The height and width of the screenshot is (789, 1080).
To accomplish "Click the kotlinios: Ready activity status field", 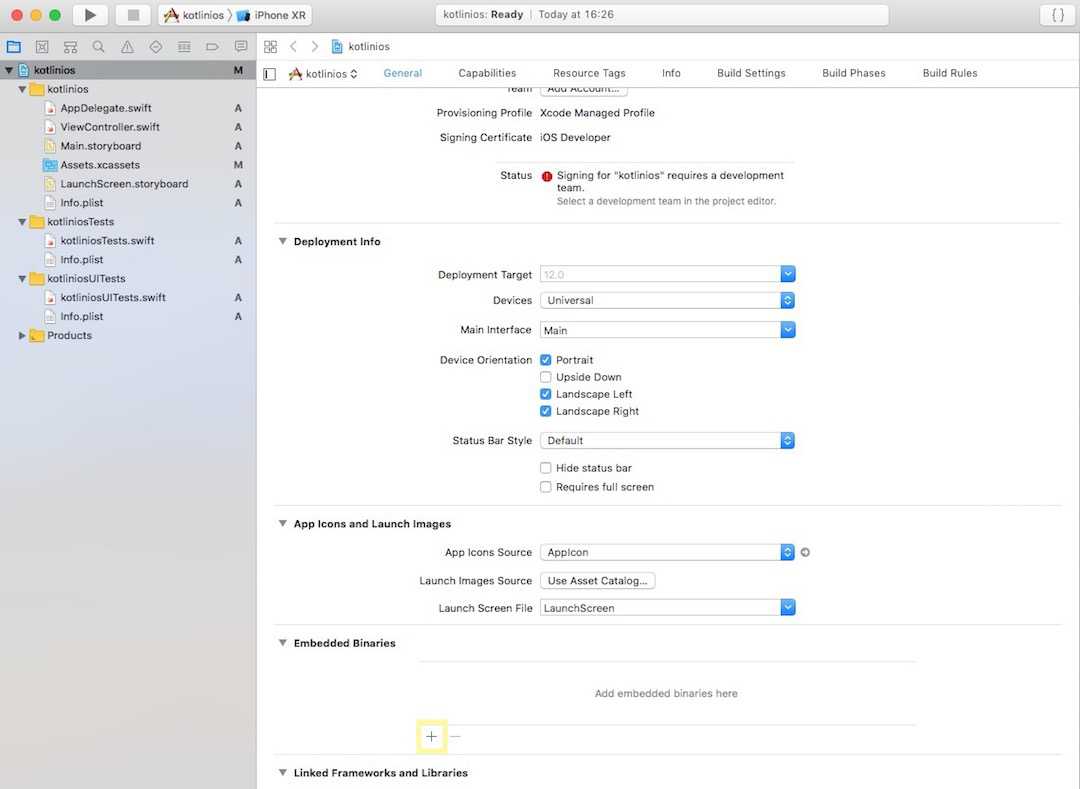I will pyautogui.click(x=662, y=14).
